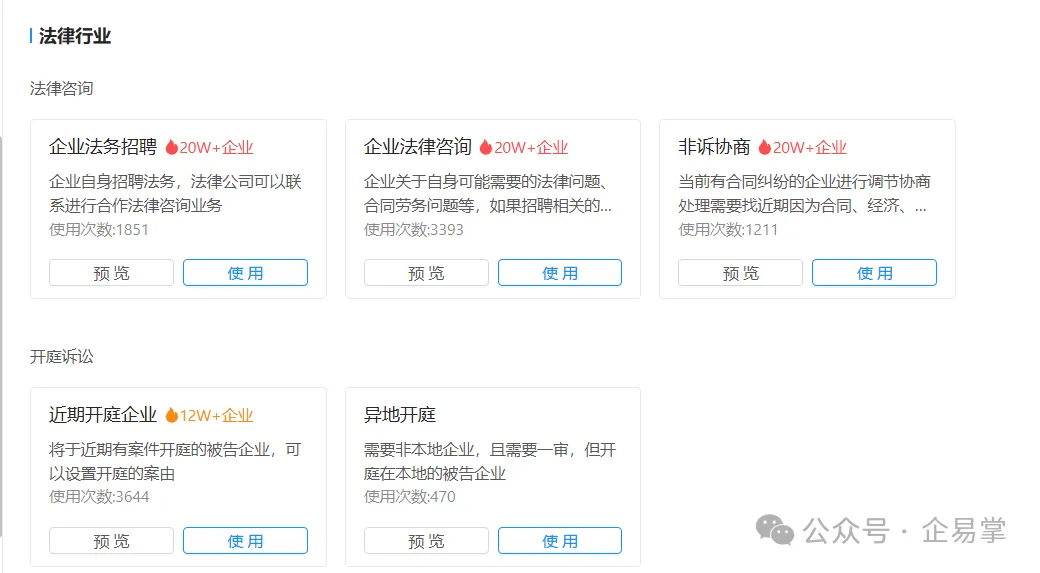Select the 法律行业 section heading

74,36
